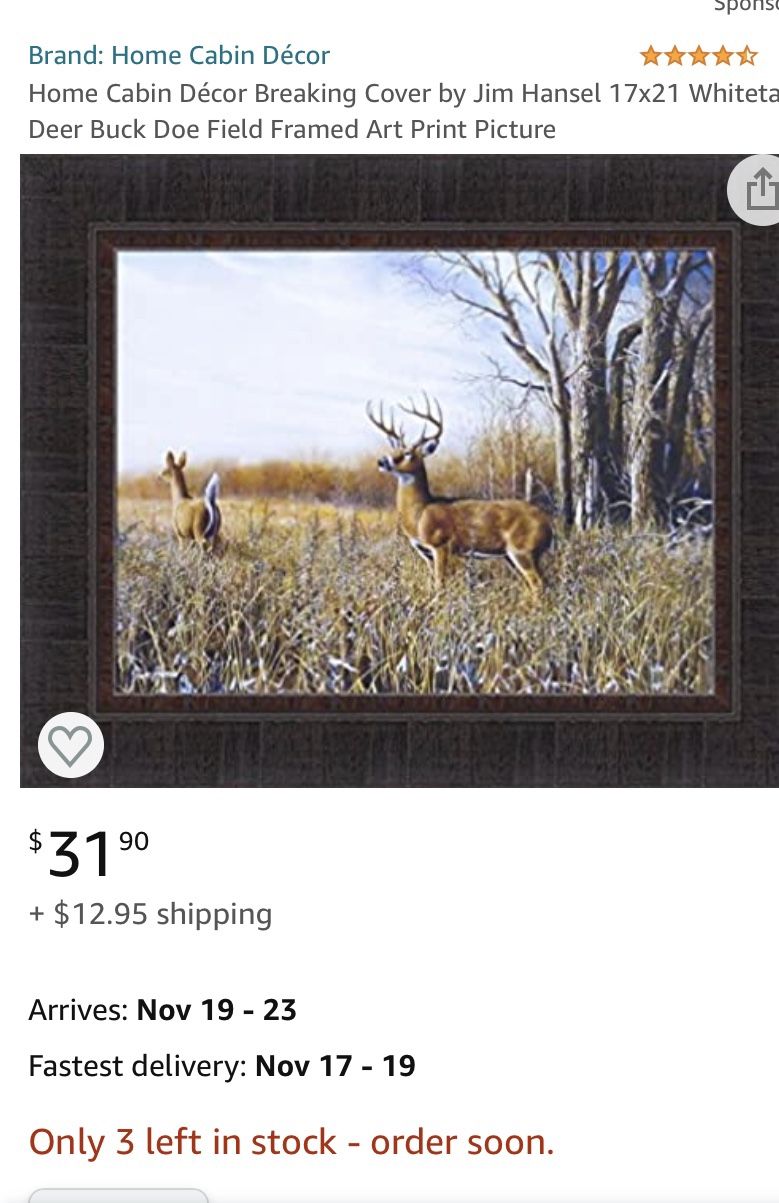Tap the Arrives: Nov 19 - 23 line
The height and width of the screenshot is (1203, 779).
[162, 1010]
